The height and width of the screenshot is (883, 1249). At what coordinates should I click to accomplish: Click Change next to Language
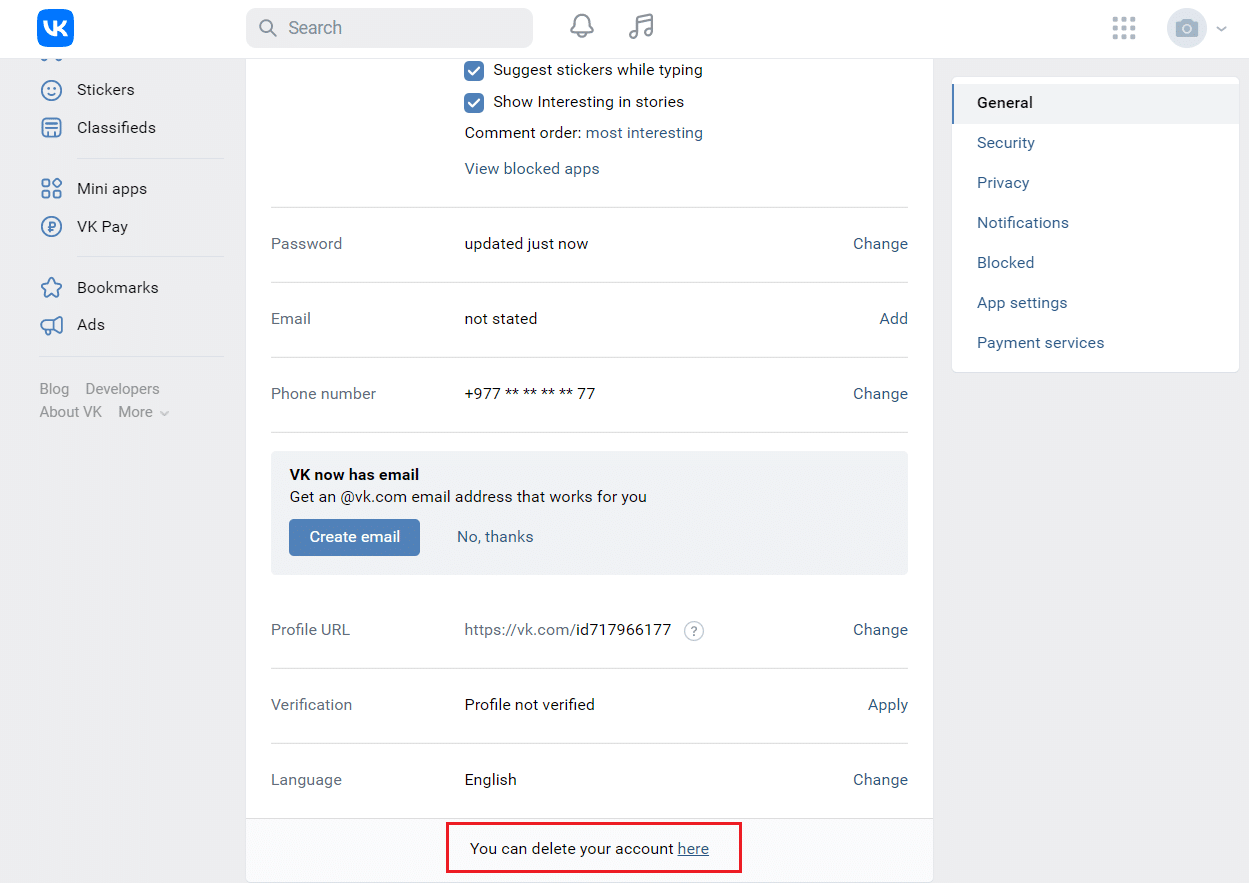880,780
